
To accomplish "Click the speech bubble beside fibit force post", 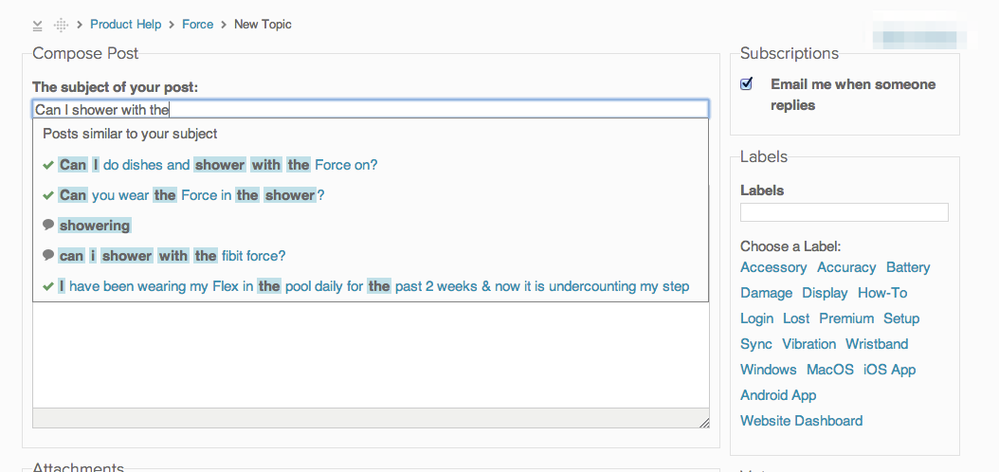I will 48,255.
